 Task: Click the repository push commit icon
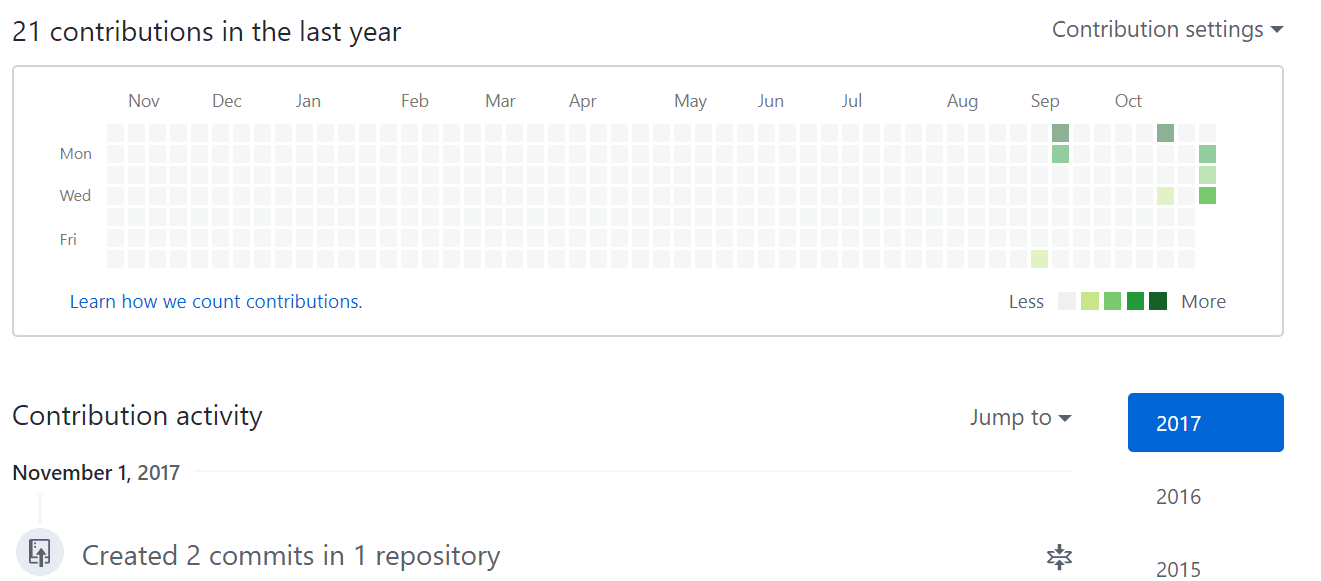(x=40, y=553)
